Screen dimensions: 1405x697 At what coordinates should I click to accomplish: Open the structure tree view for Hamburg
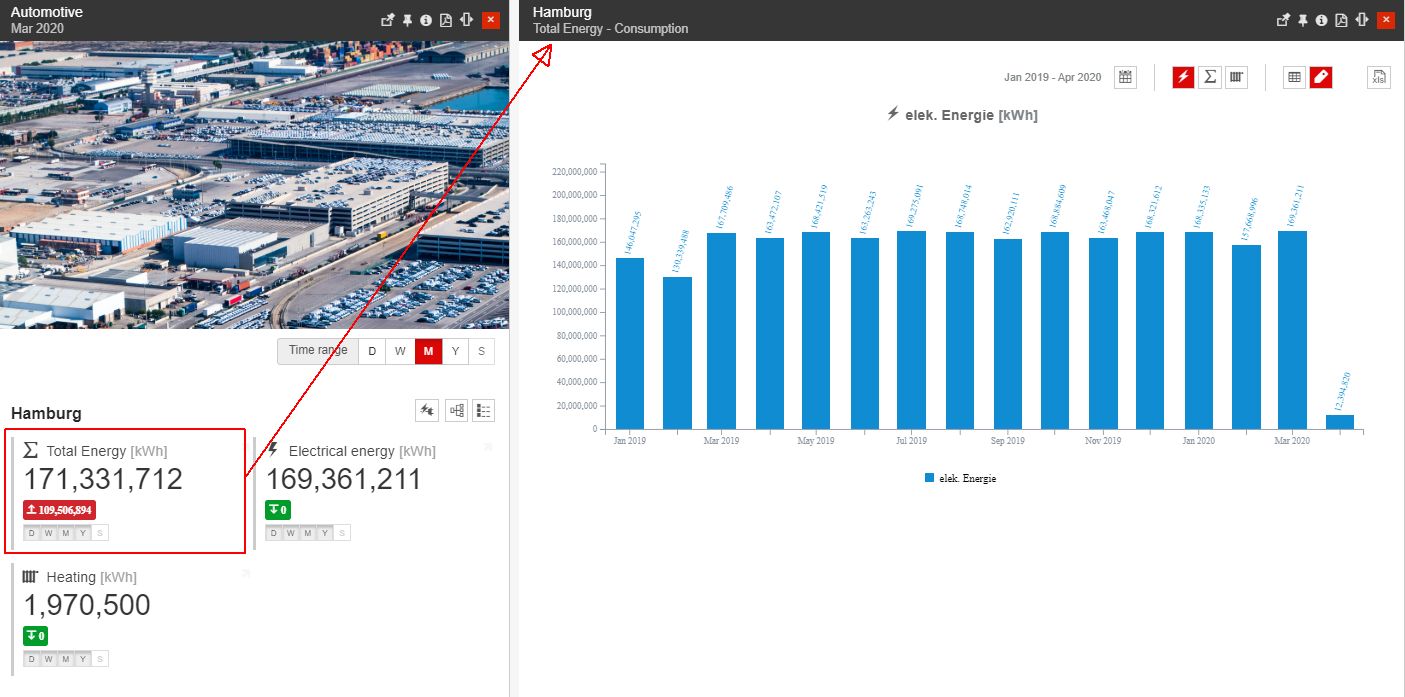(453, 410)
